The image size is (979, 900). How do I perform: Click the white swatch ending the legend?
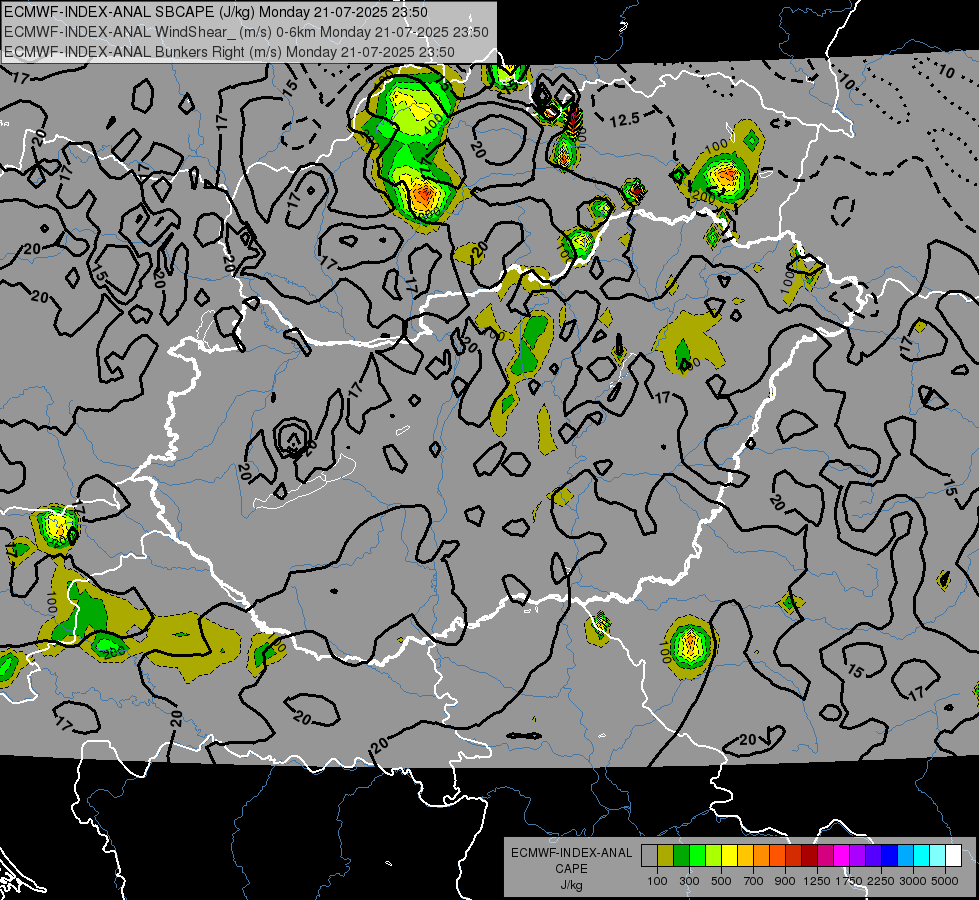click(x=954, y=855)
